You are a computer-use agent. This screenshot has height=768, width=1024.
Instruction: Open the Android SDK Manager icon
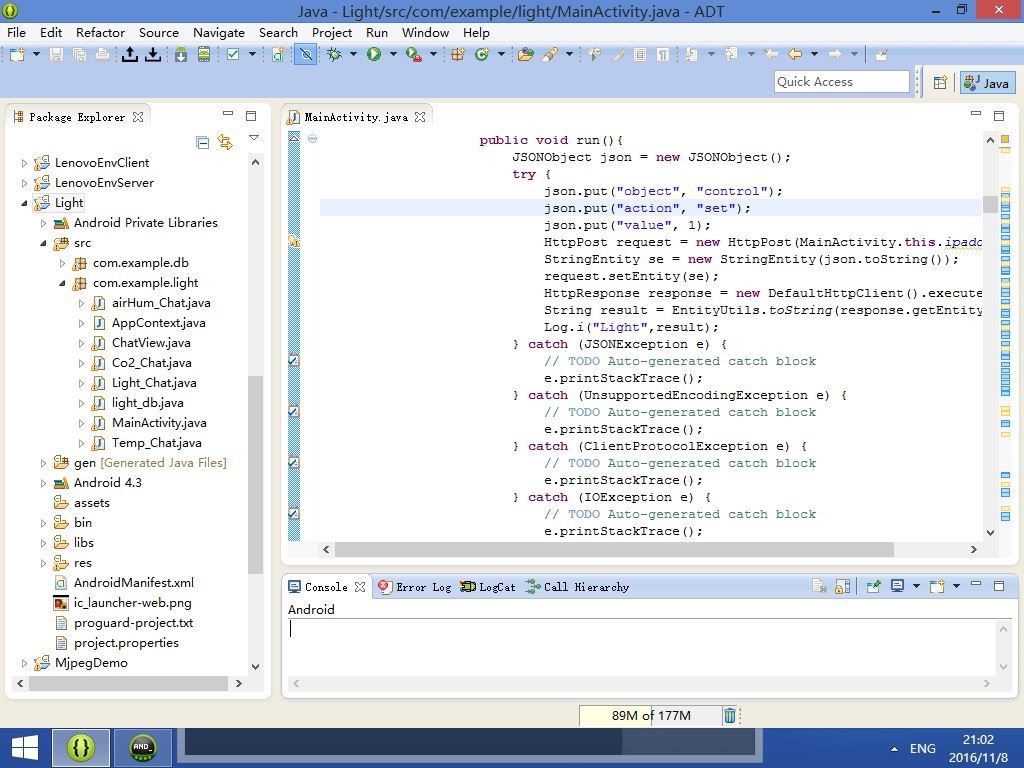(180, 55)
